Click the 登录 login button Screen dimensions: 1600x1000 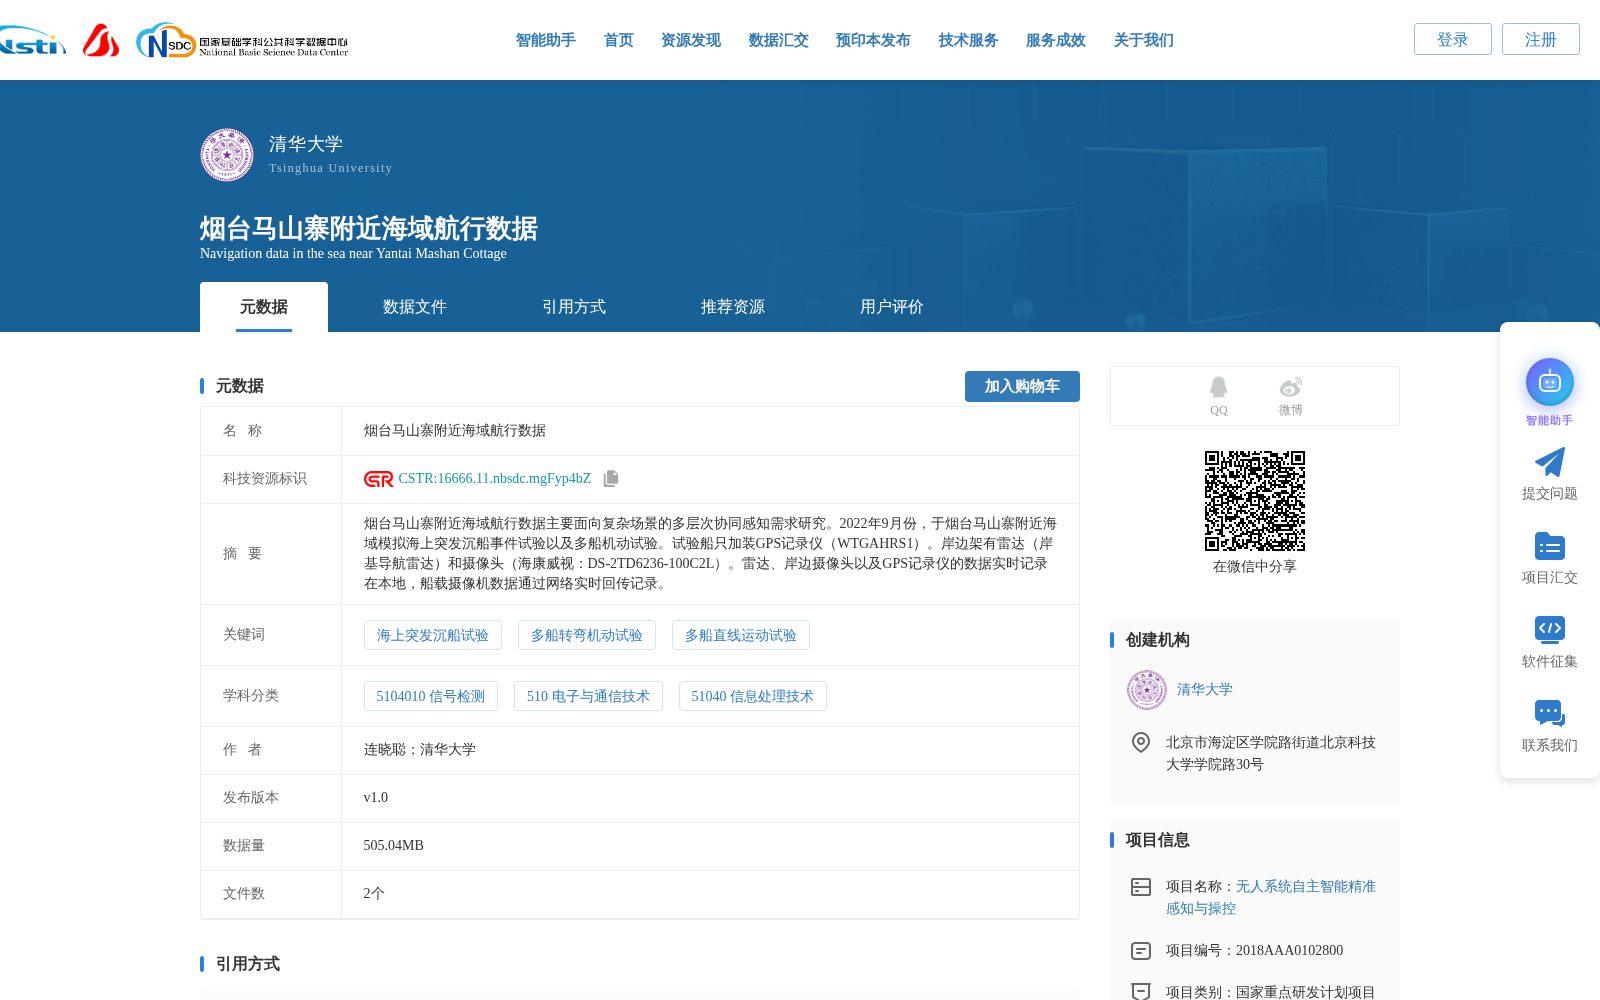point(1452,39)
